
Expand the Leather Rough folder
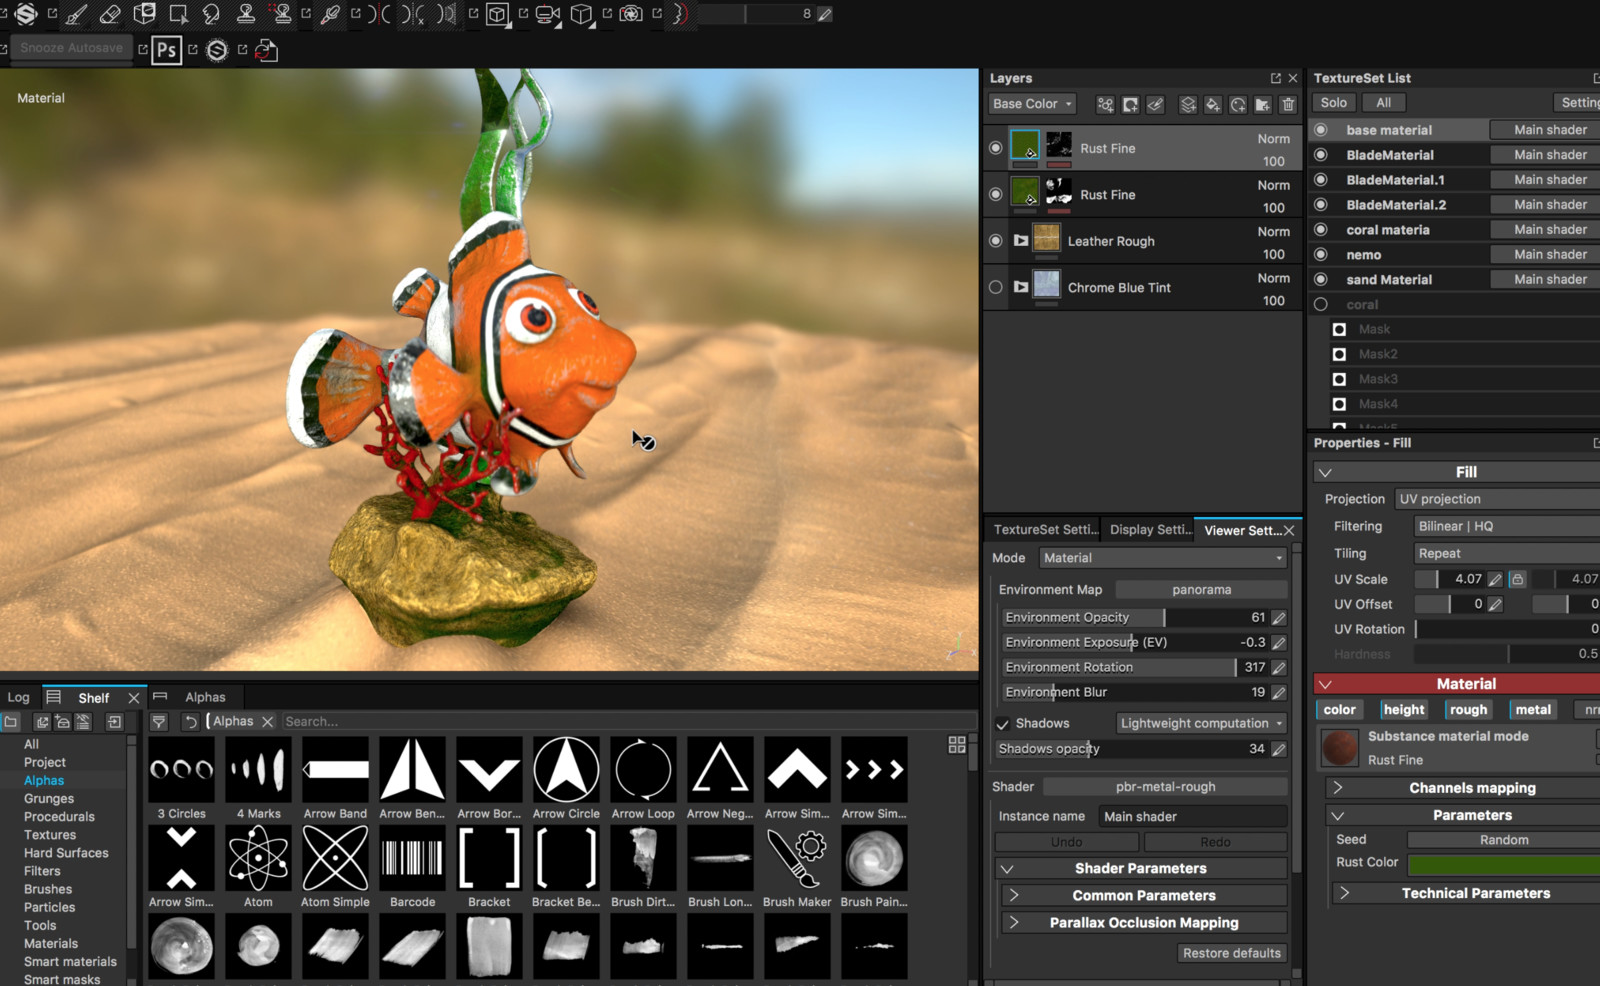tap(1021, 240)
